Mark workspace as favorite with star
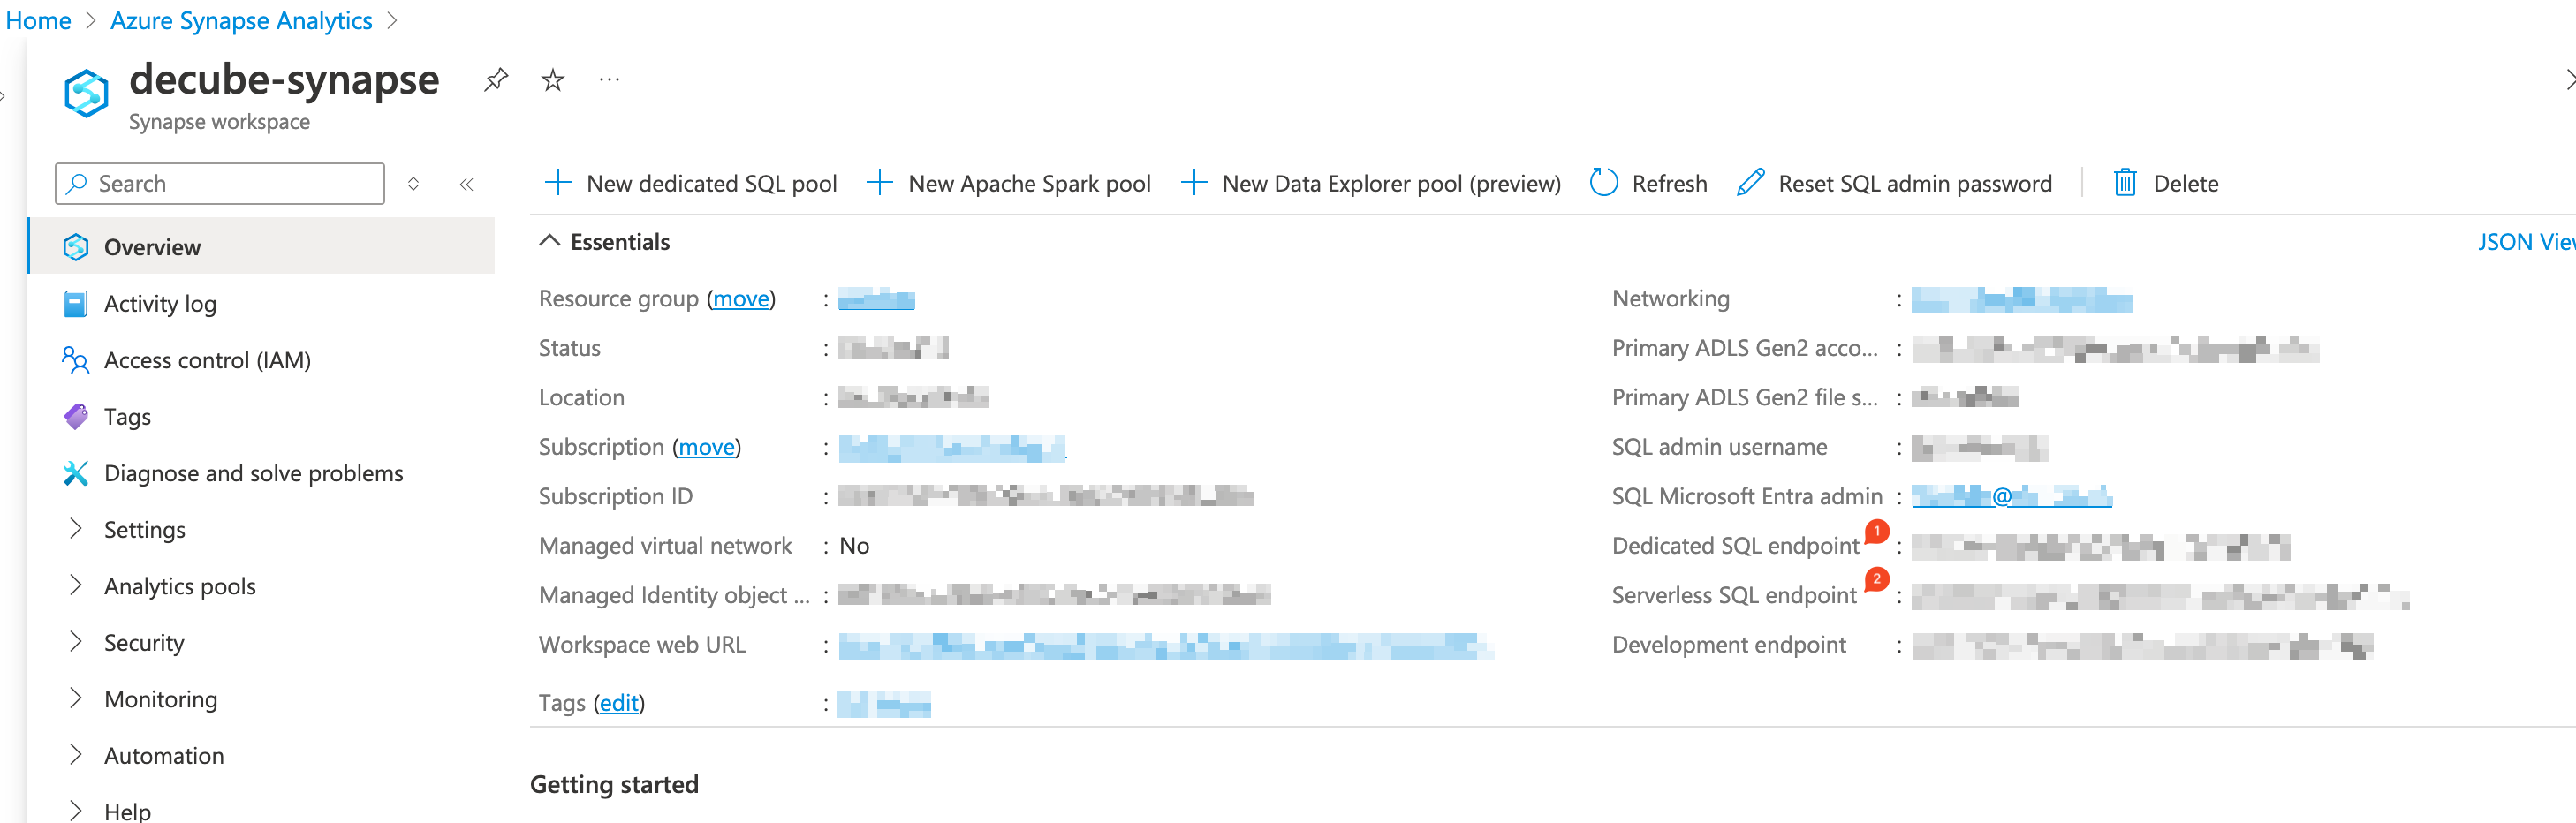 click(x=553, y=80)
